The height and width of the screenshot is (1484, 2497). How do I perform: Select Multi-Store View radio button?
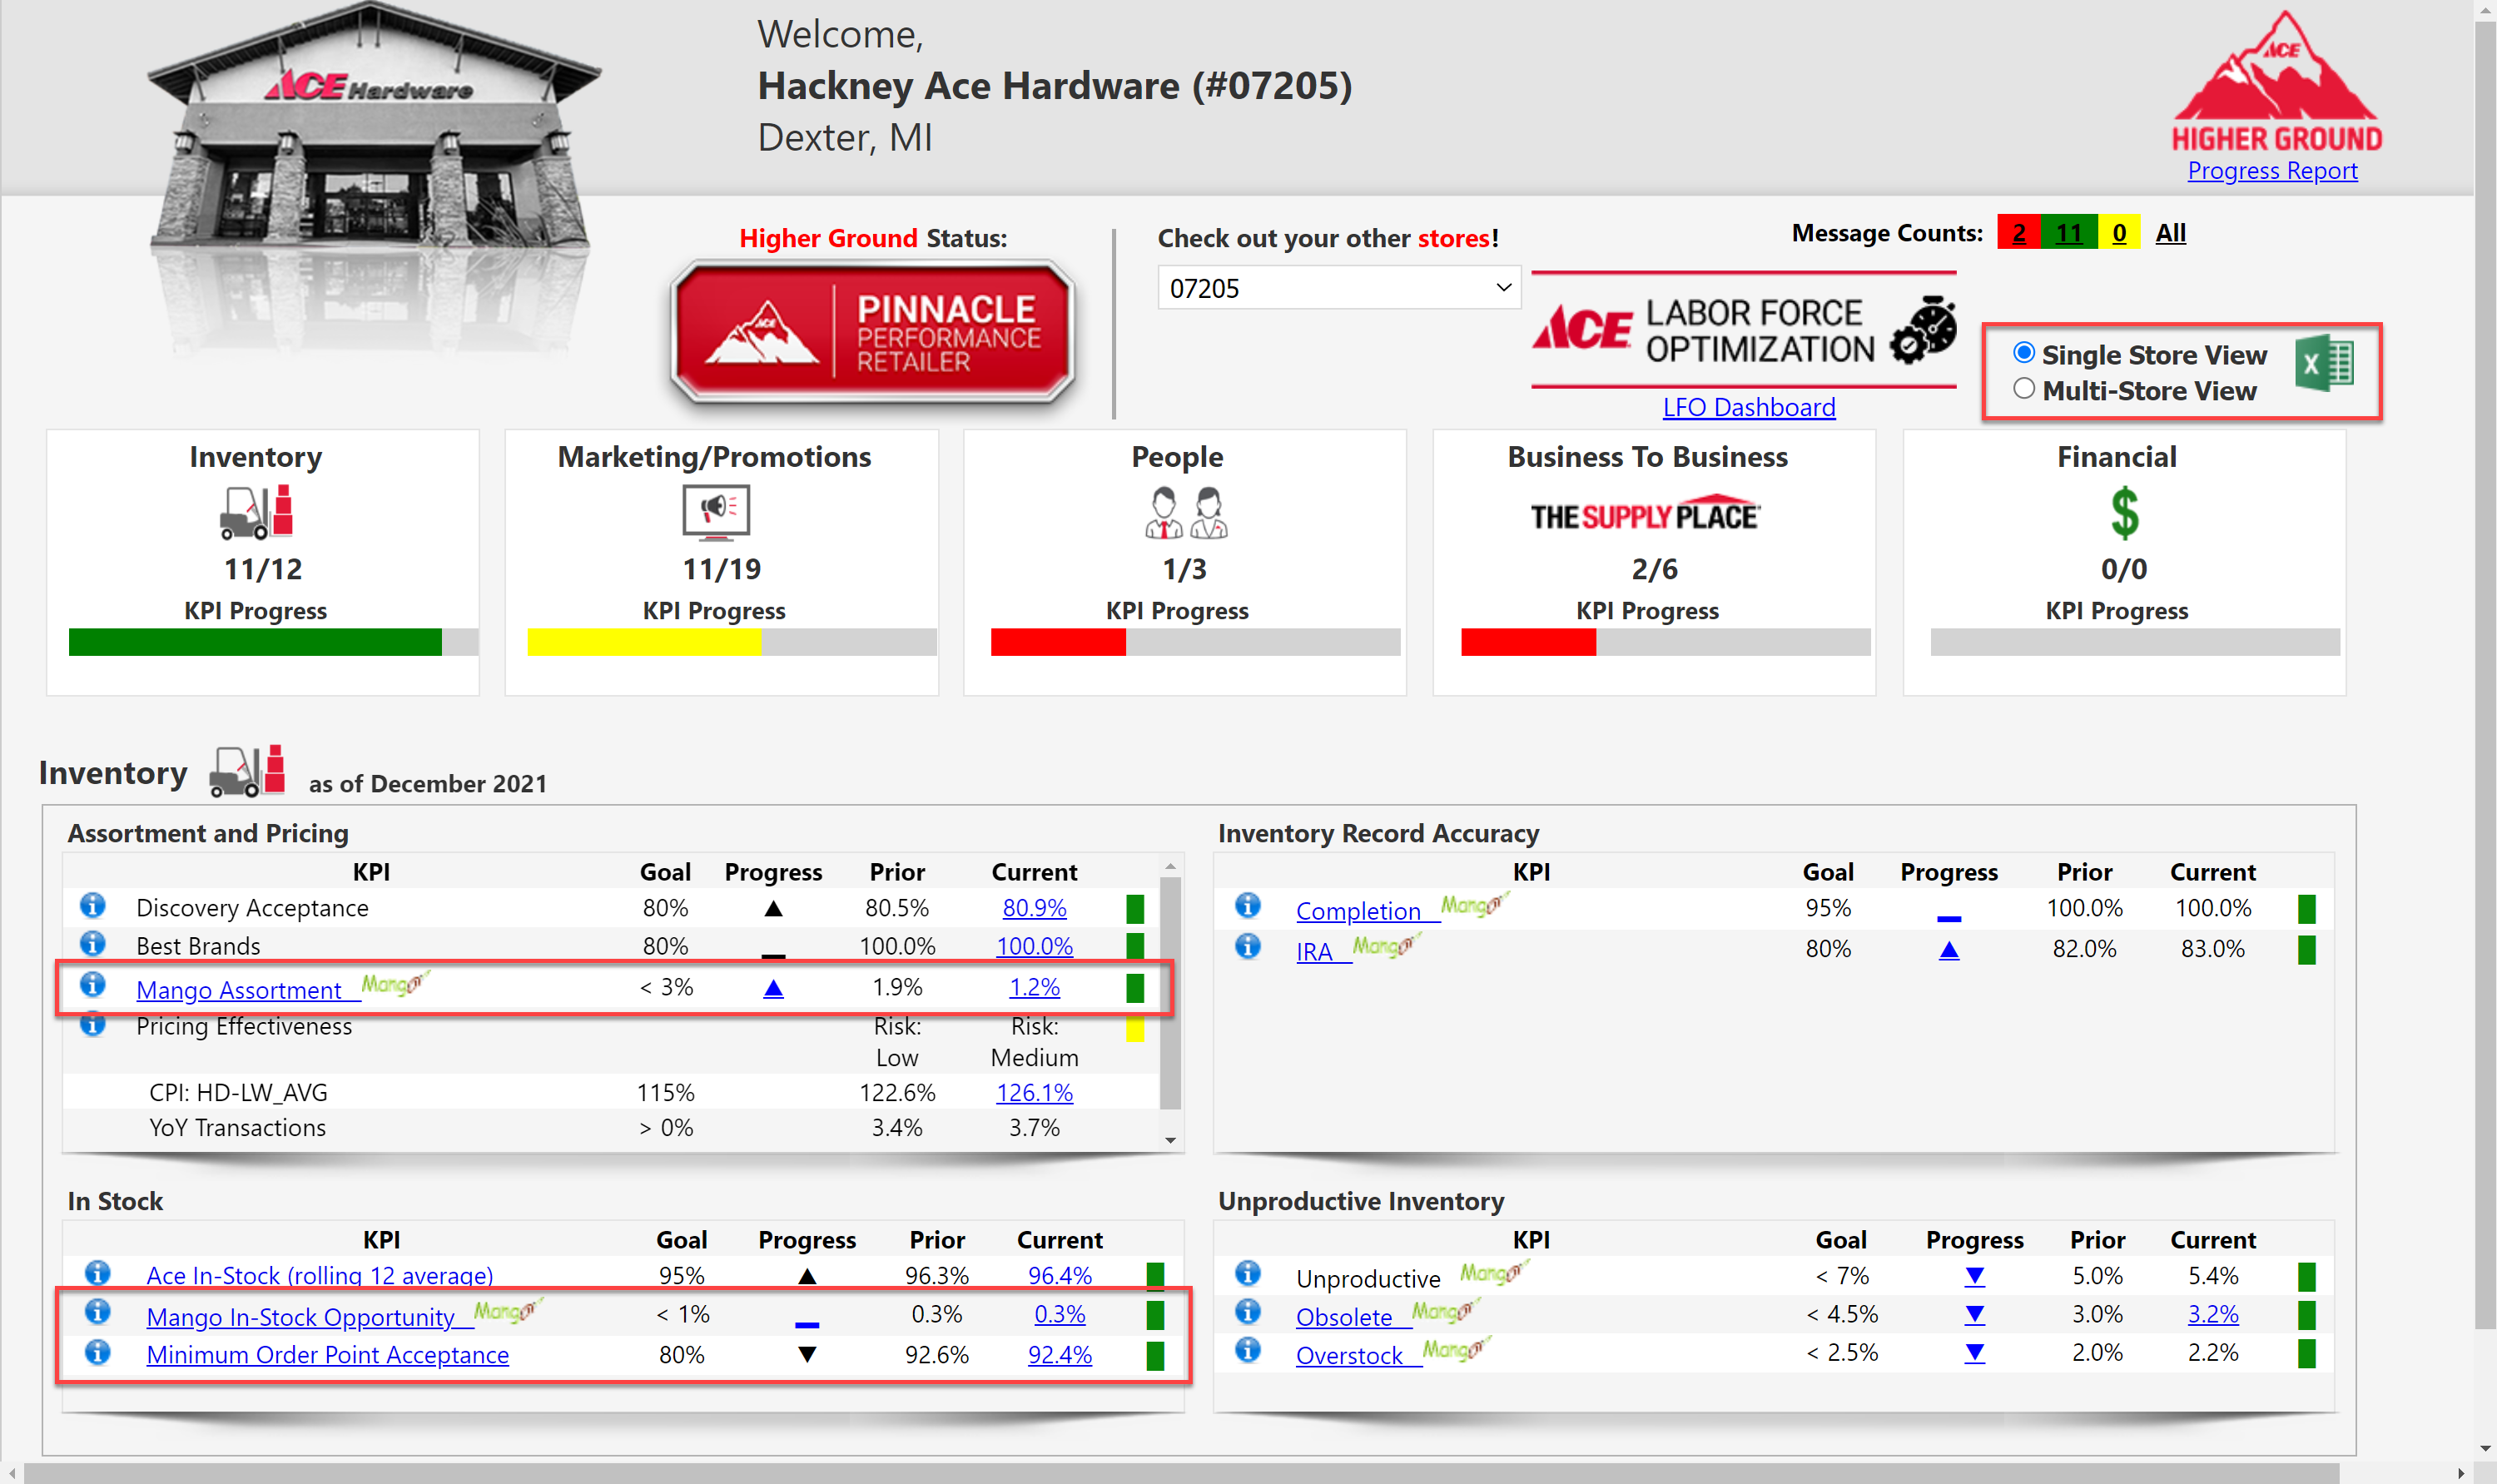(x=2024, y=388)
